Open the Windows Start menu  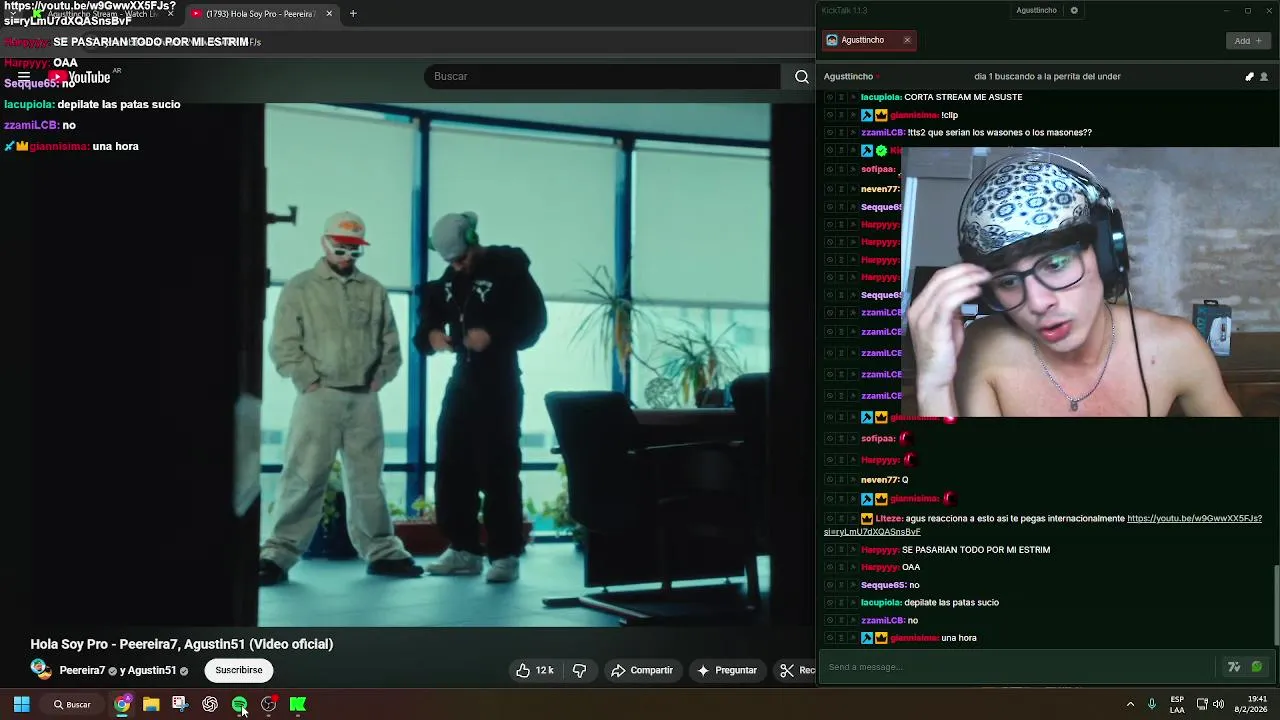tap(21, 704)
